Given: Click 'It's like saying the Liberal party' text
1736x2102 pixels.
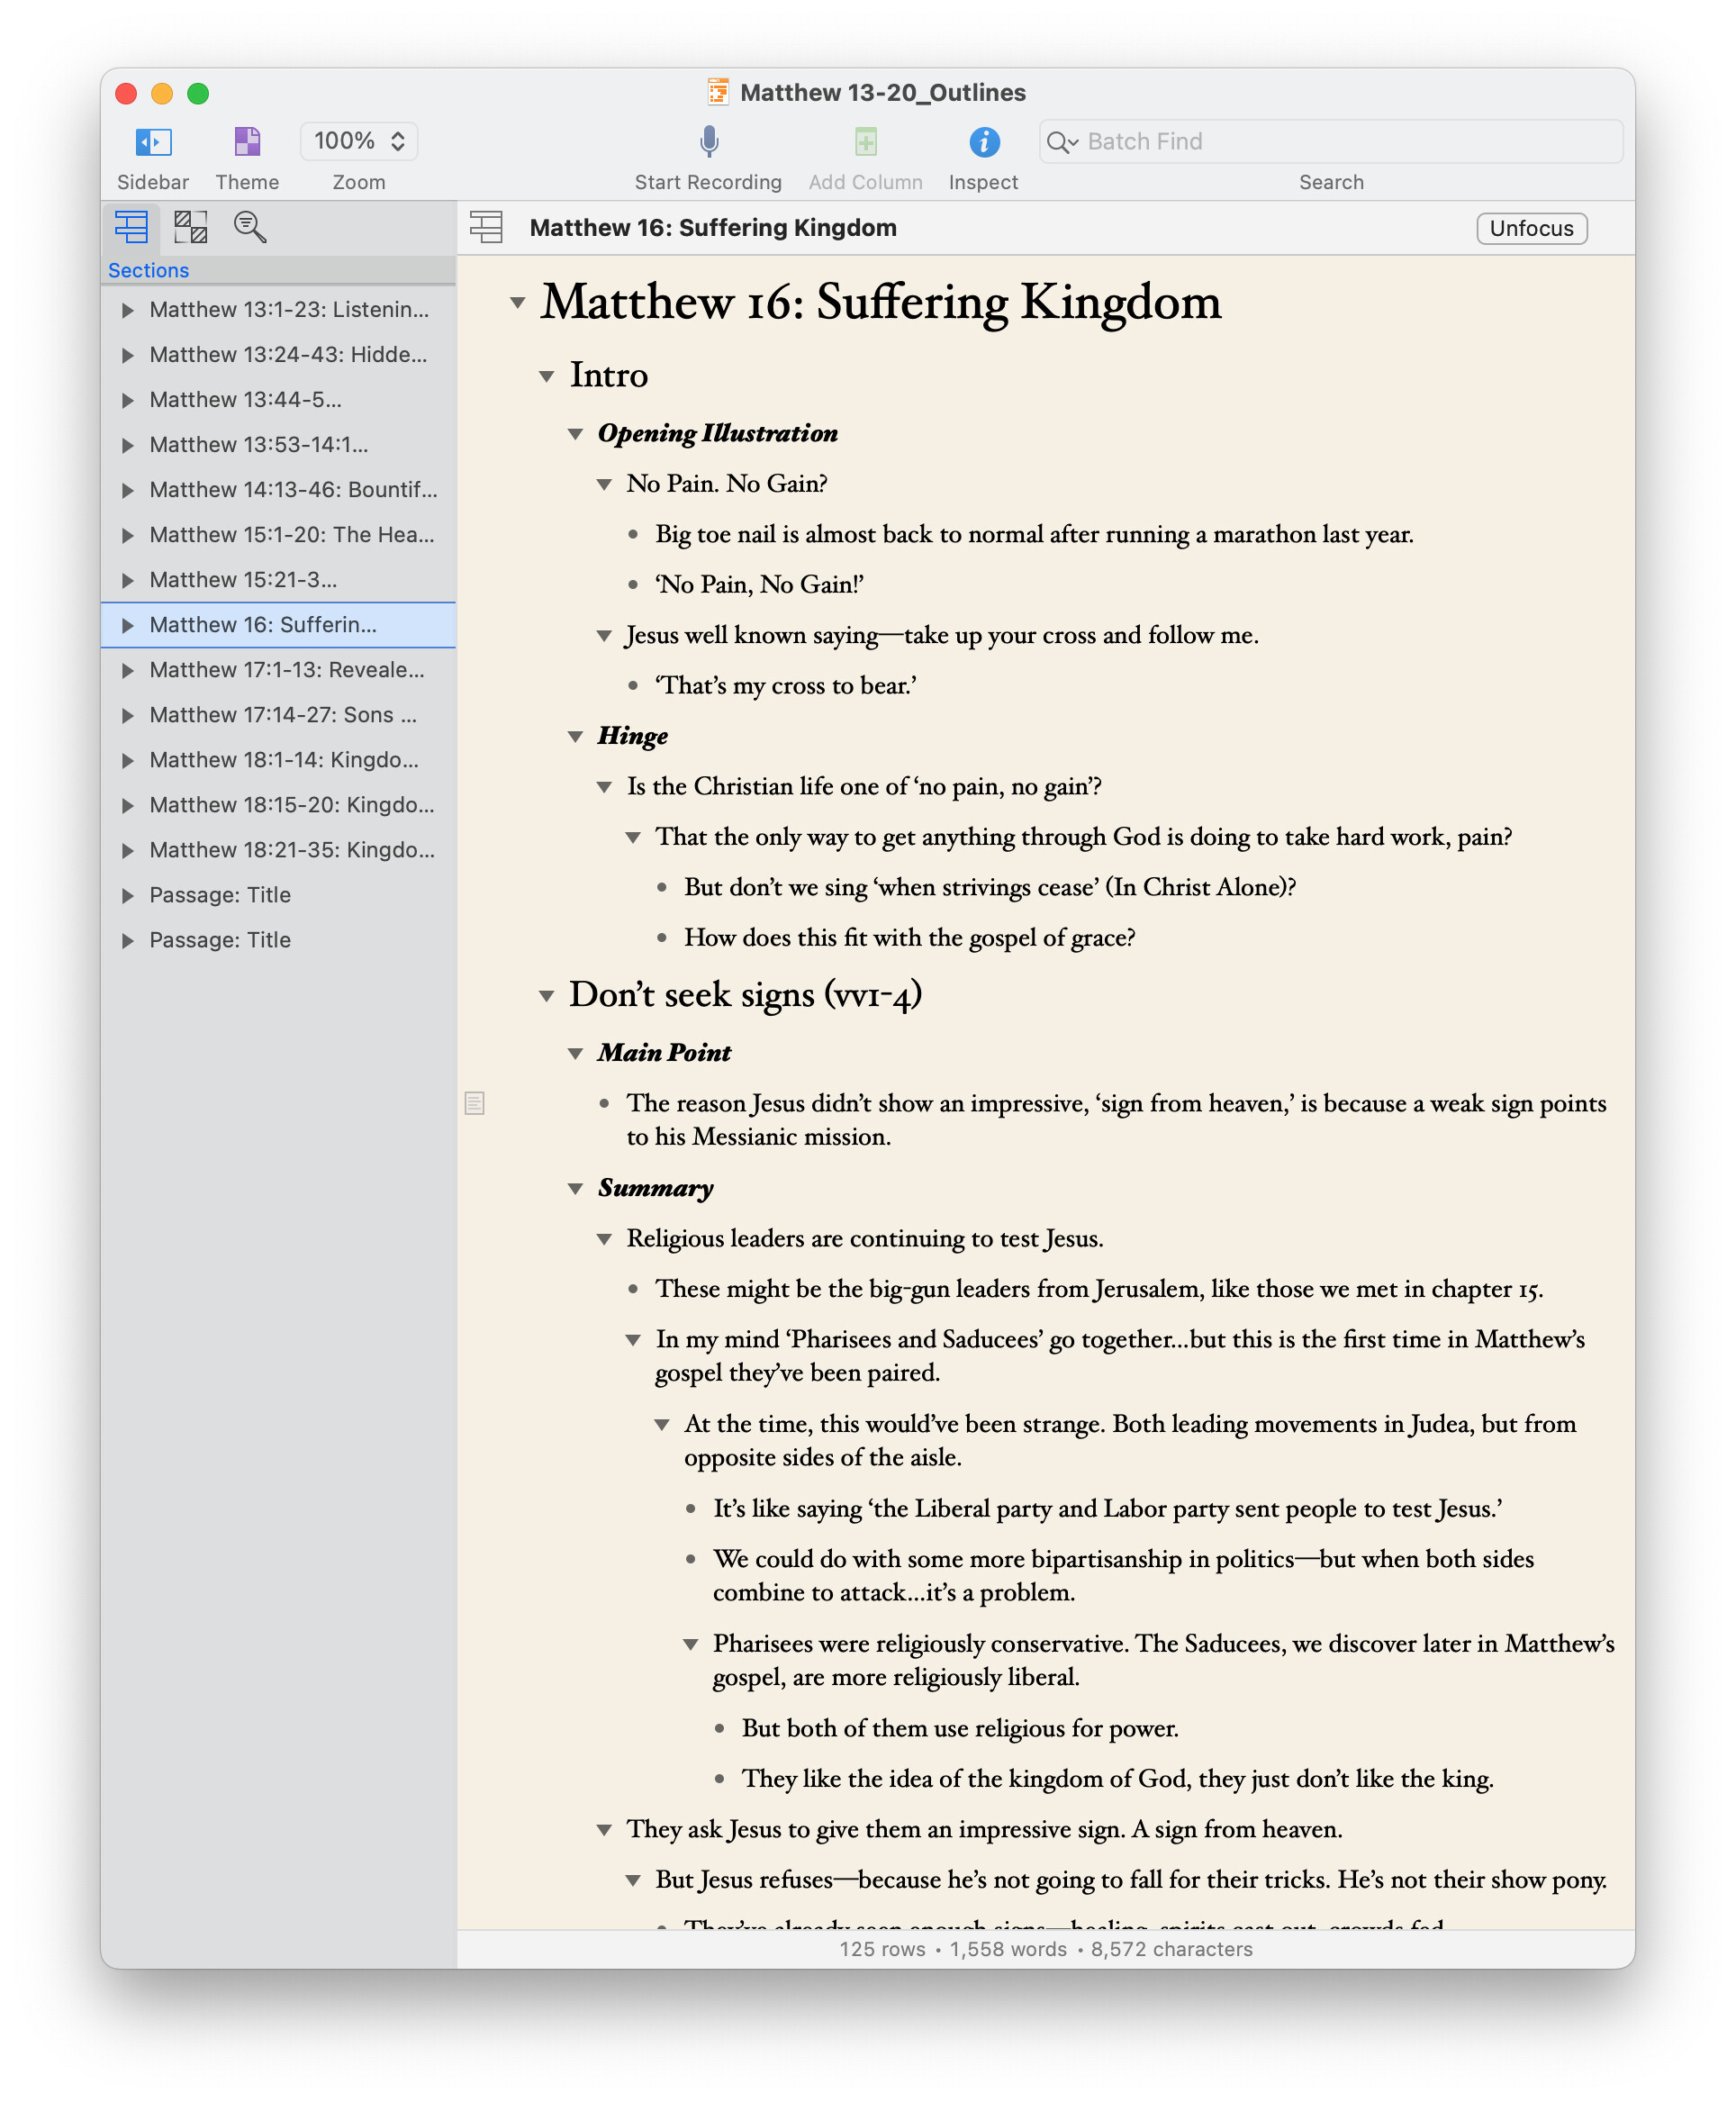Looking at the screenshot, I should click(x=1108, y=1508).
